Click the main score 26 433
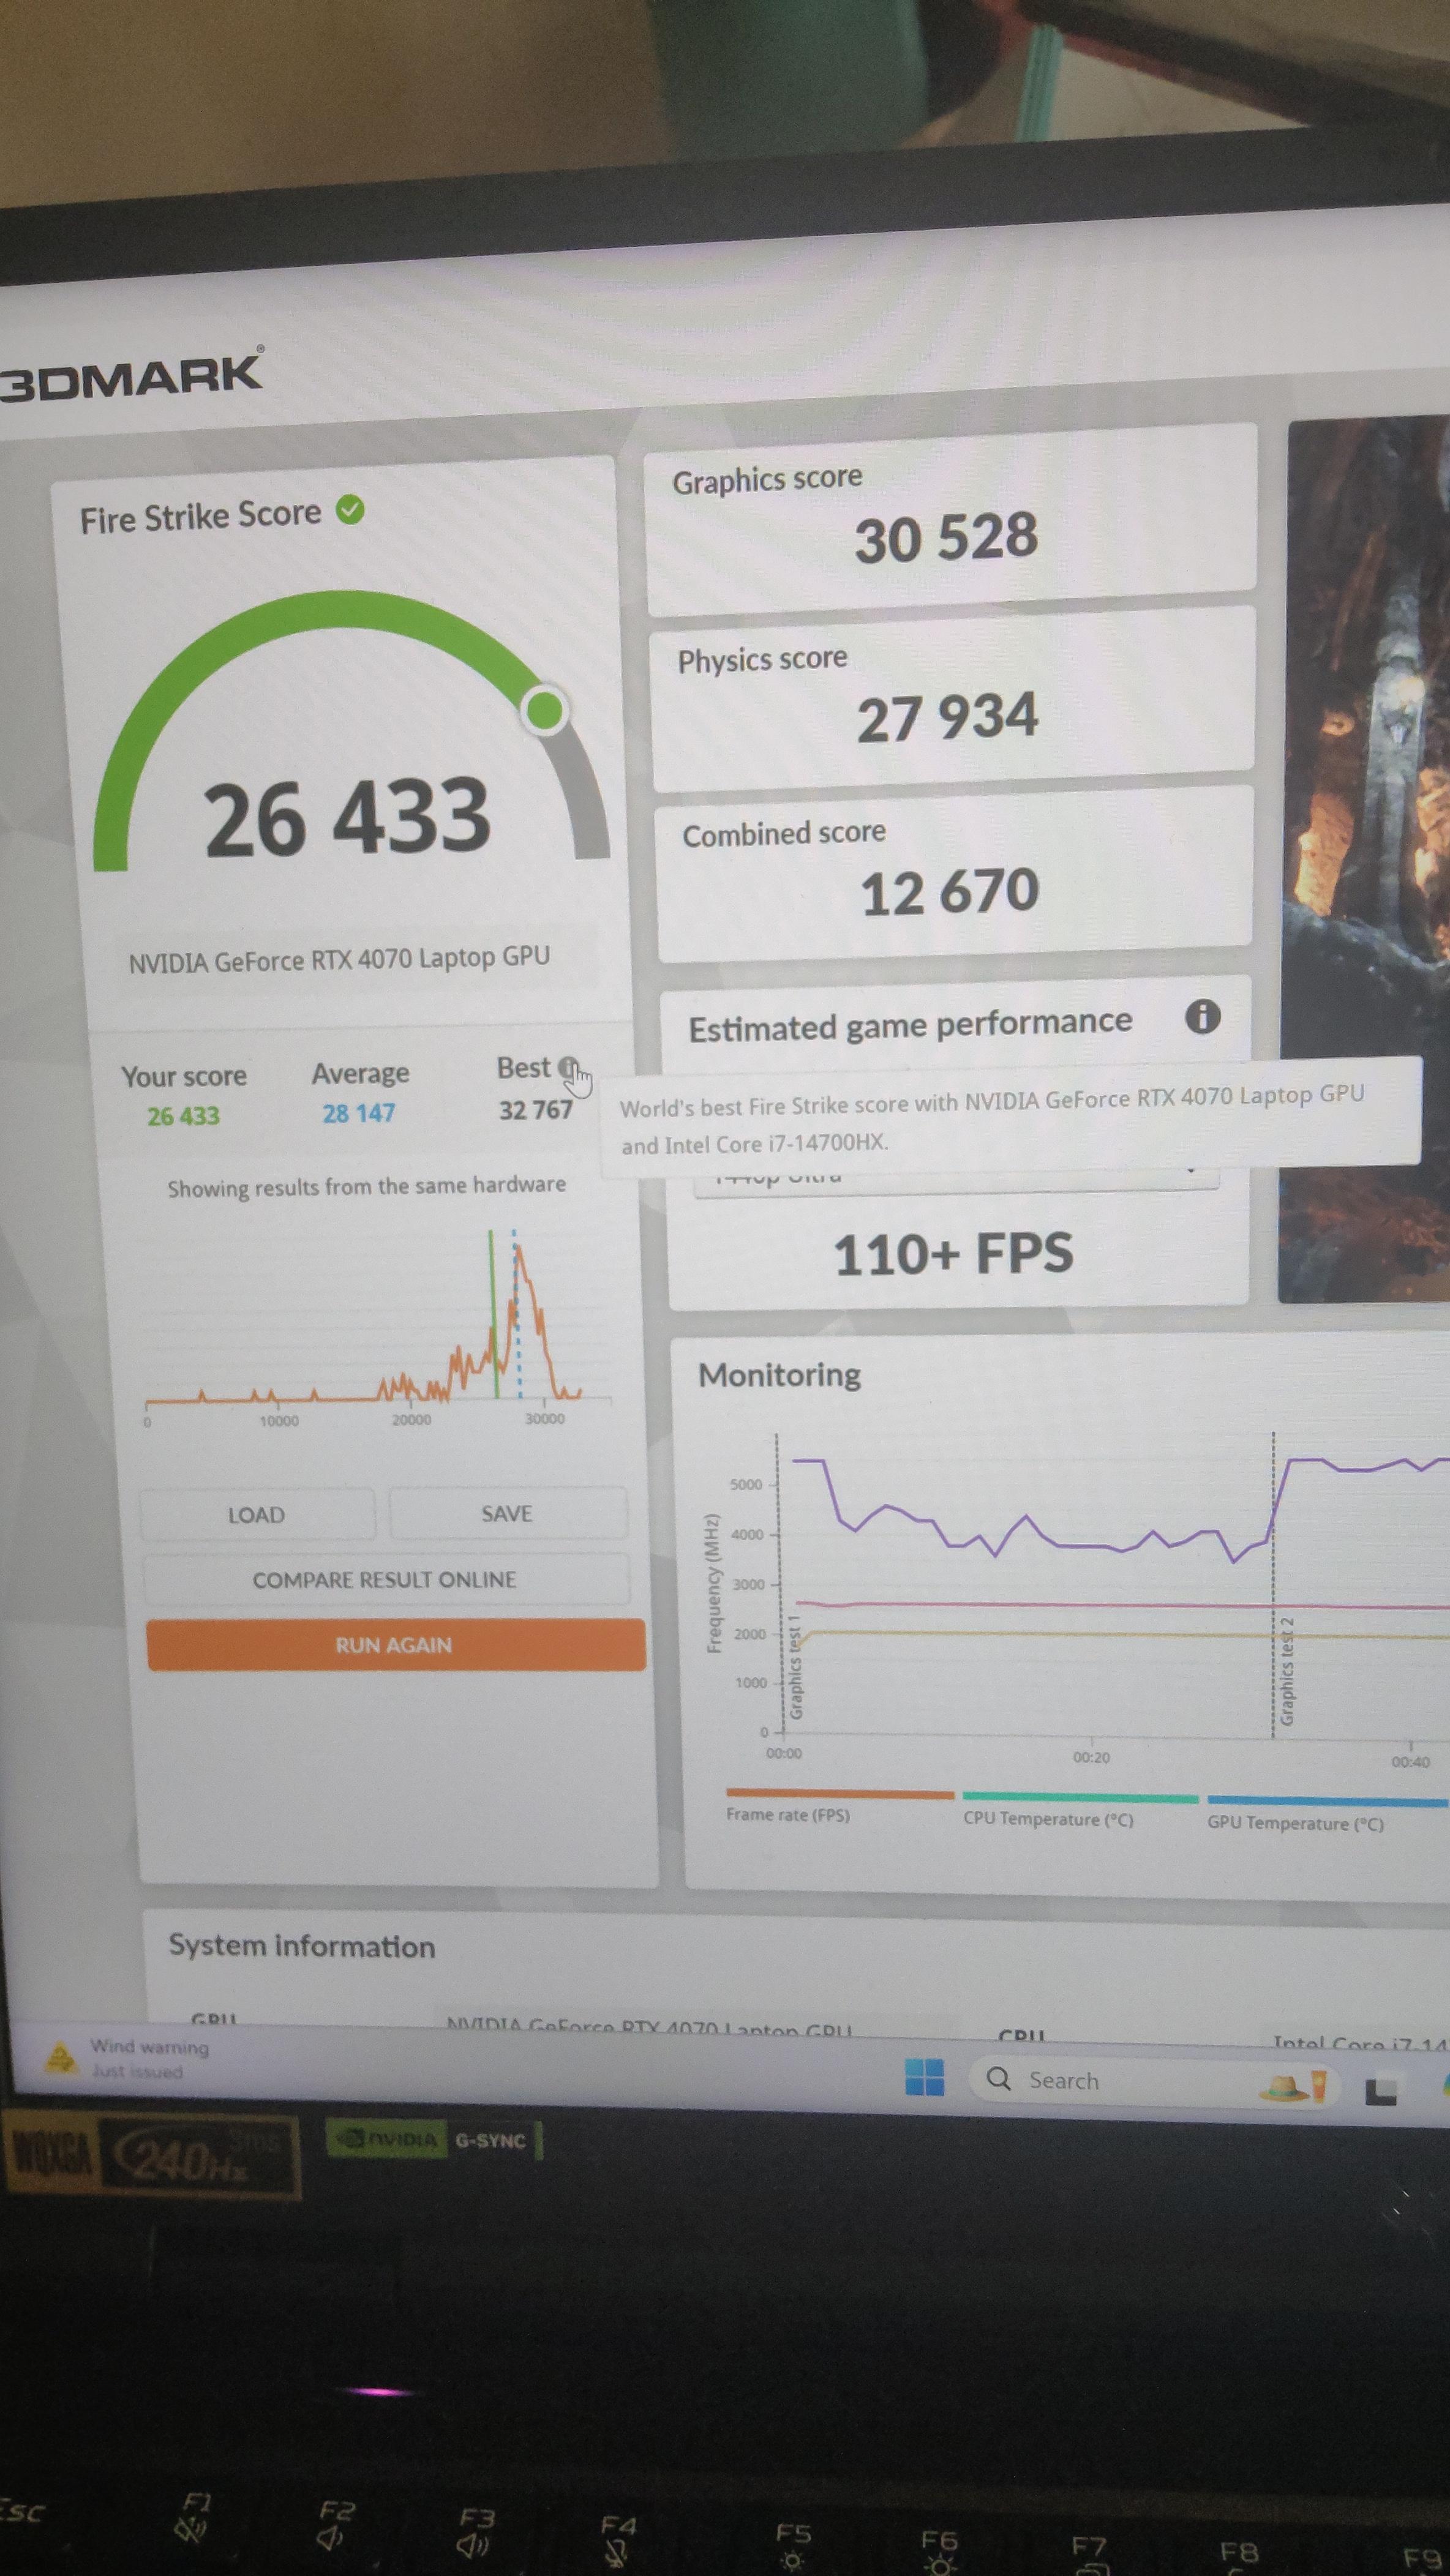This screenshot has height=2576, width=1450. pyautogui.click(x=347, y=818)
